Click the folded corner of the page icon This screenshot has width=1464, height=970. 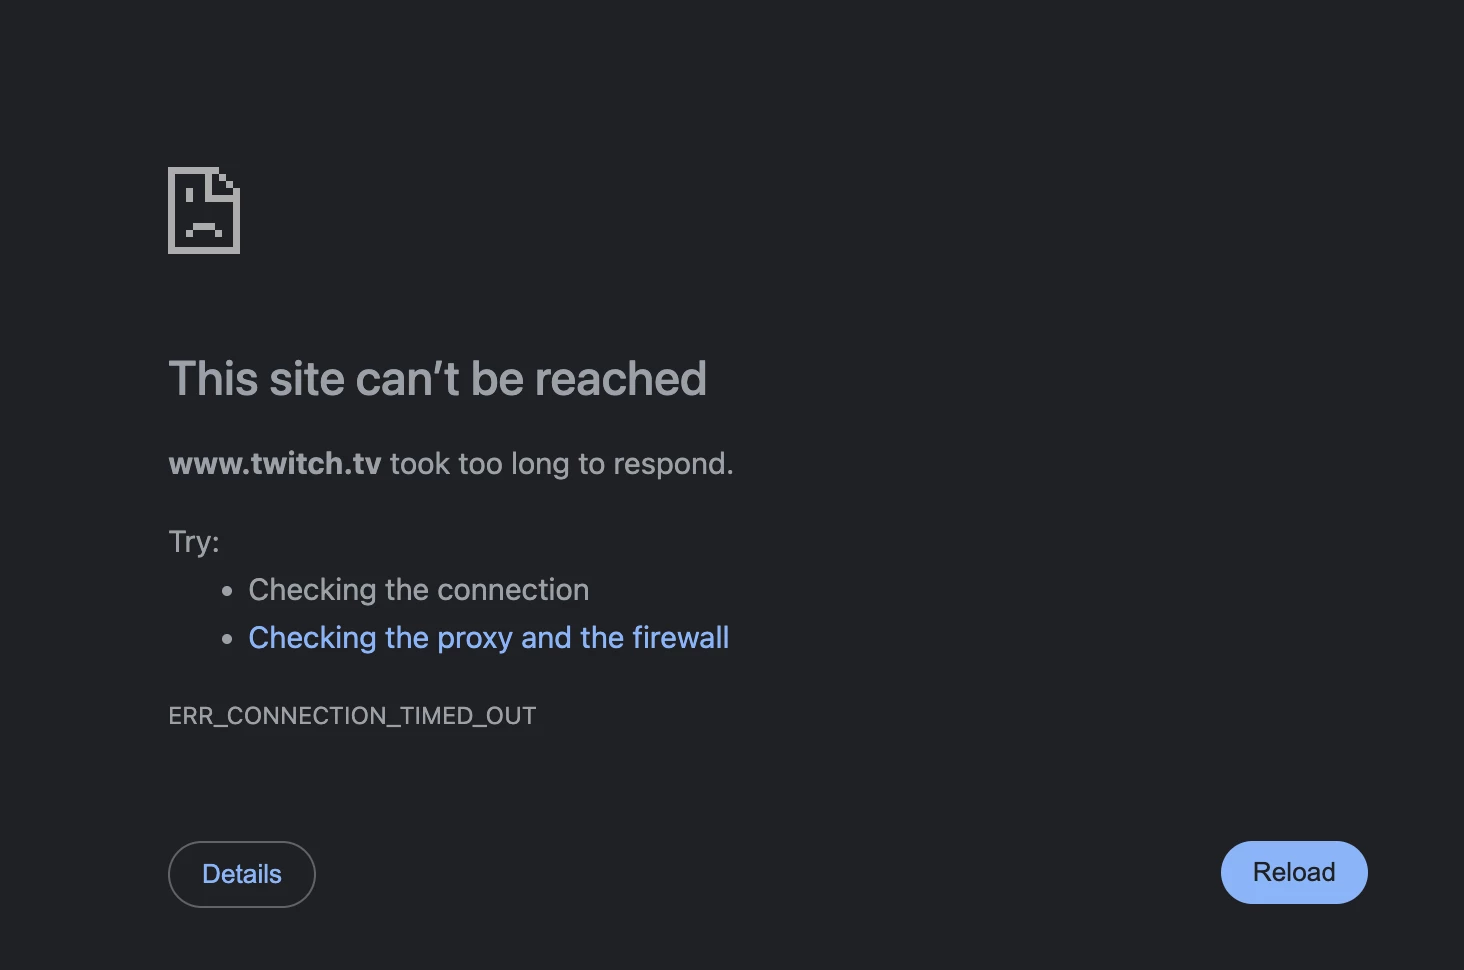tap(228, 182)
